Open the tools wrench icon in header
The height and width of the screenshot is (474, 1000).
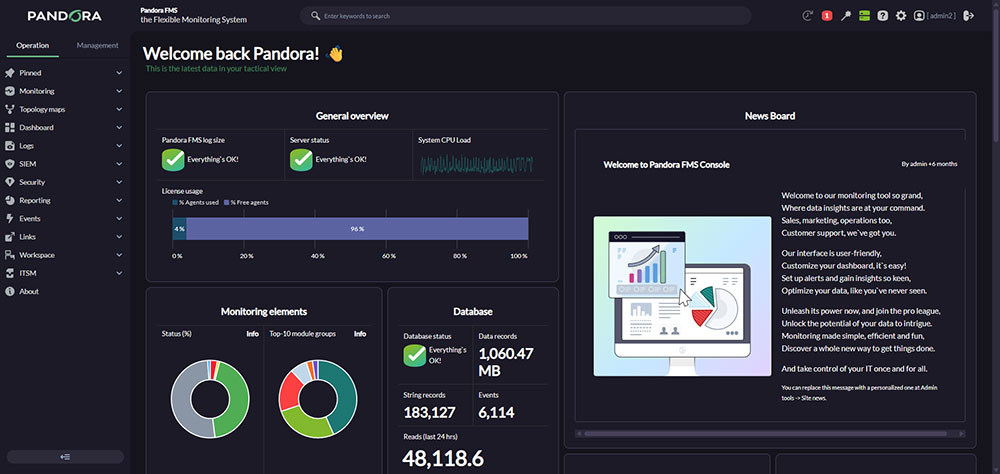point(846,16)
